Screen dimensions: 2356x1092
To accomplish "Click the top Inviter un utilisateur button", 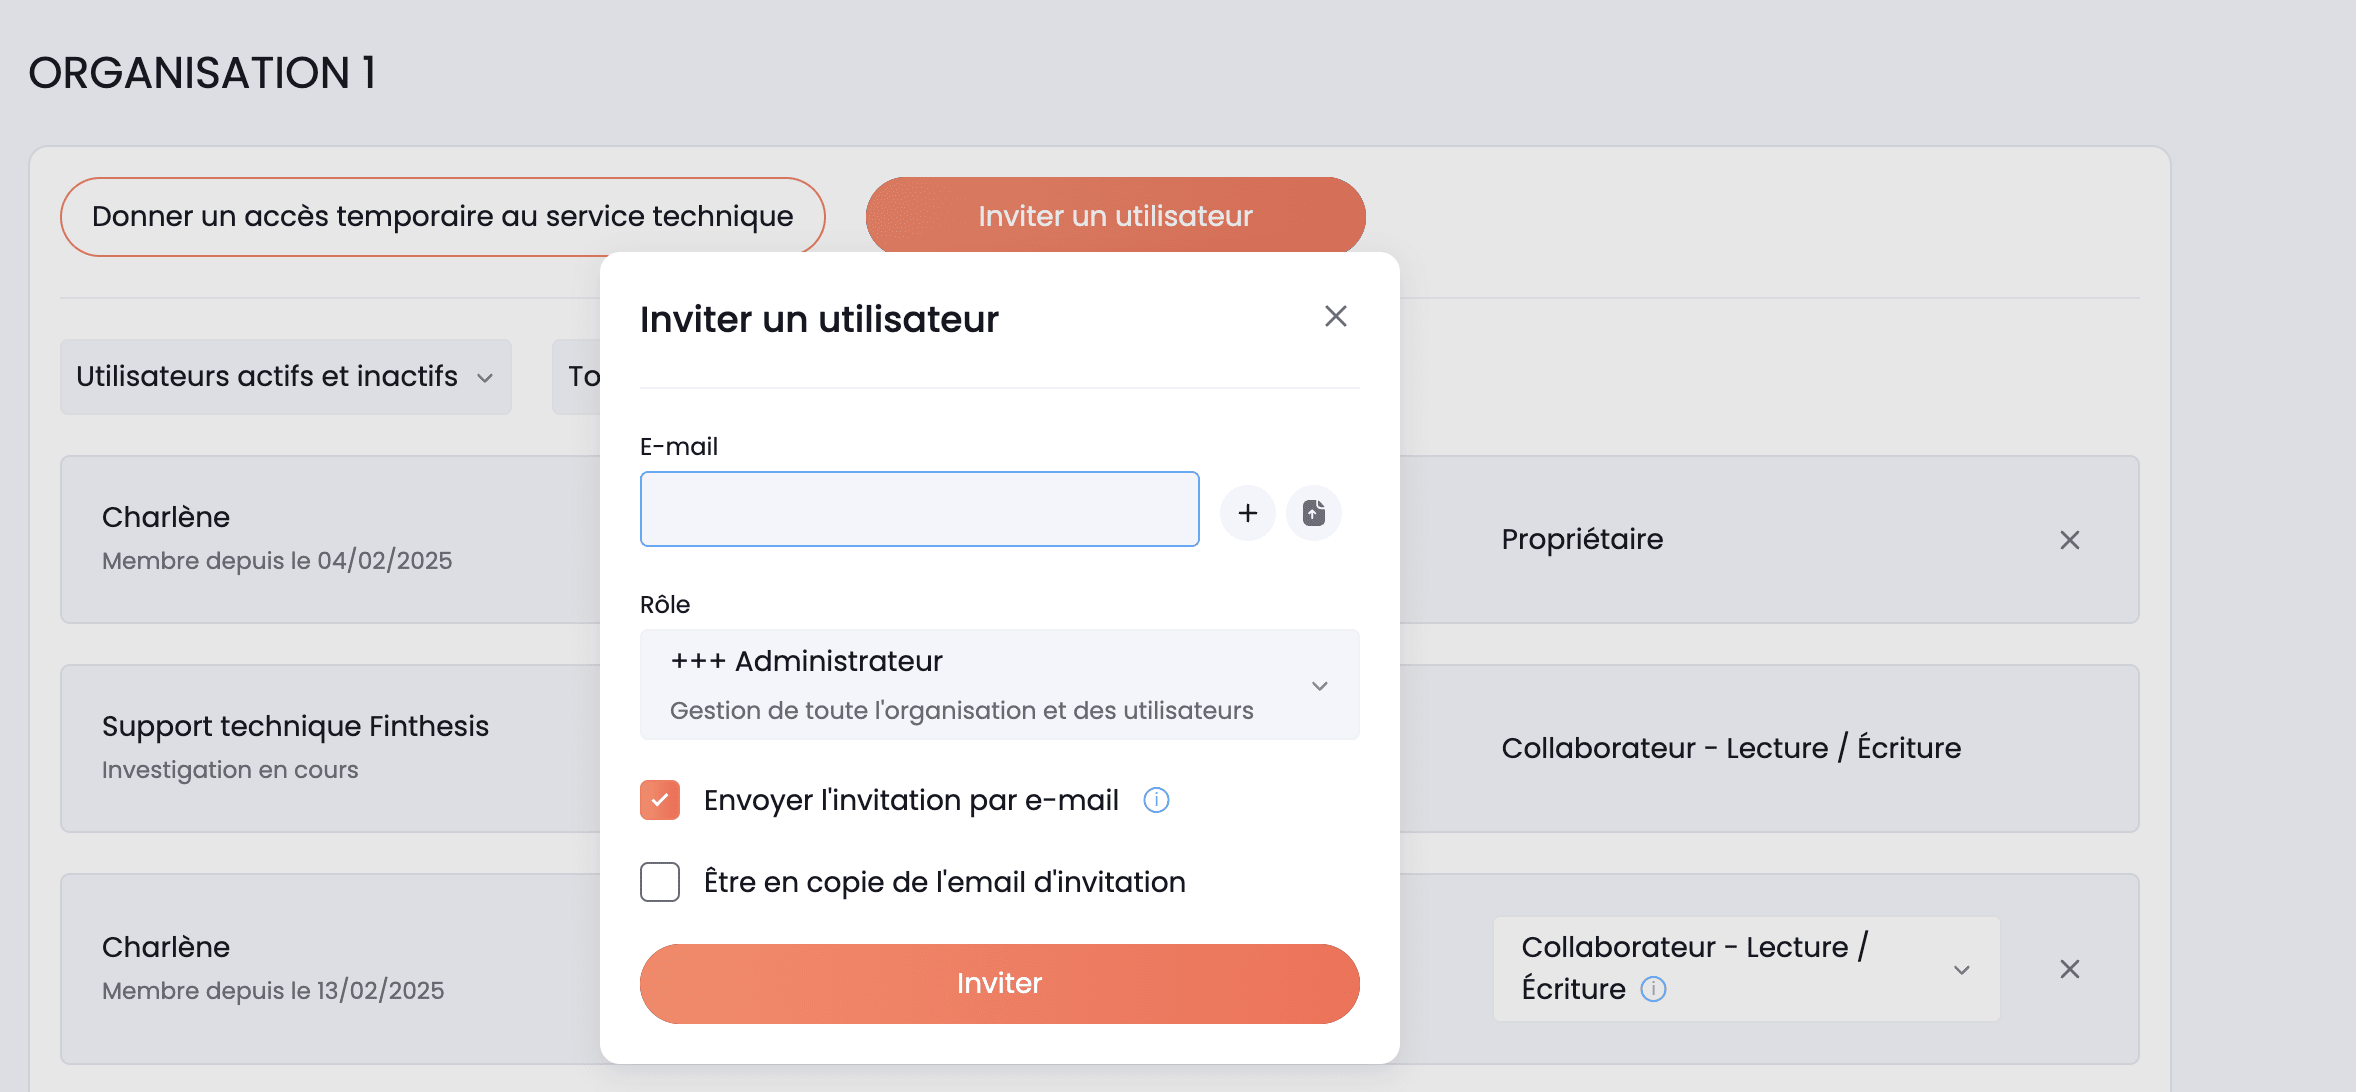I will tap(1115, 216).
